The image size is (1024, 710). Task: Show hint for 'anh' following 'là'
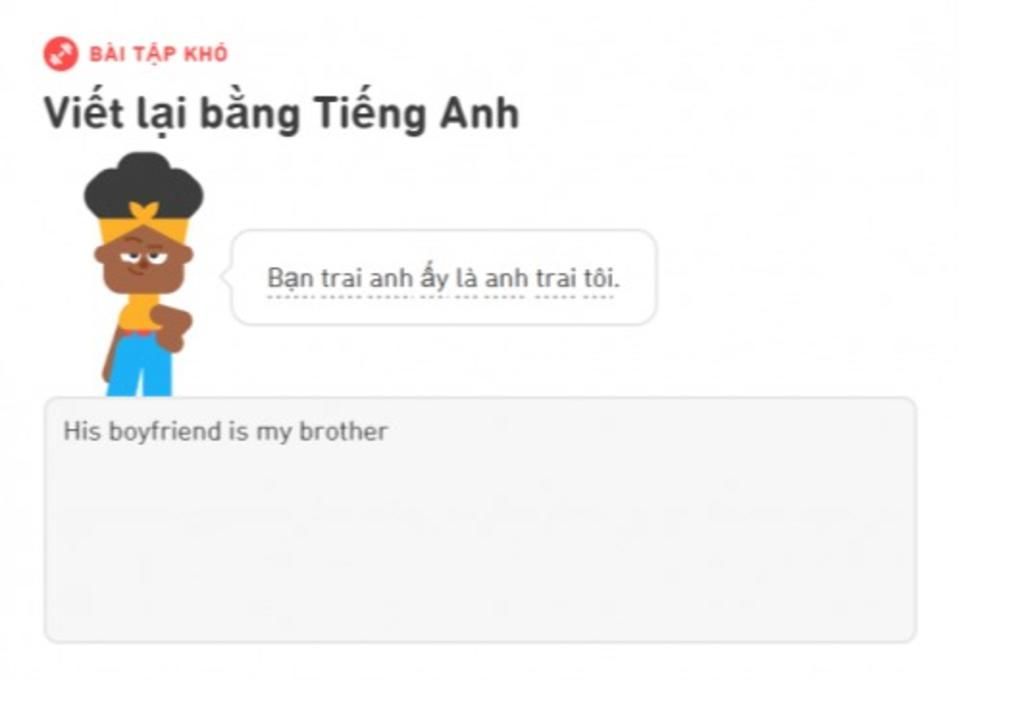tap(506, 279)
